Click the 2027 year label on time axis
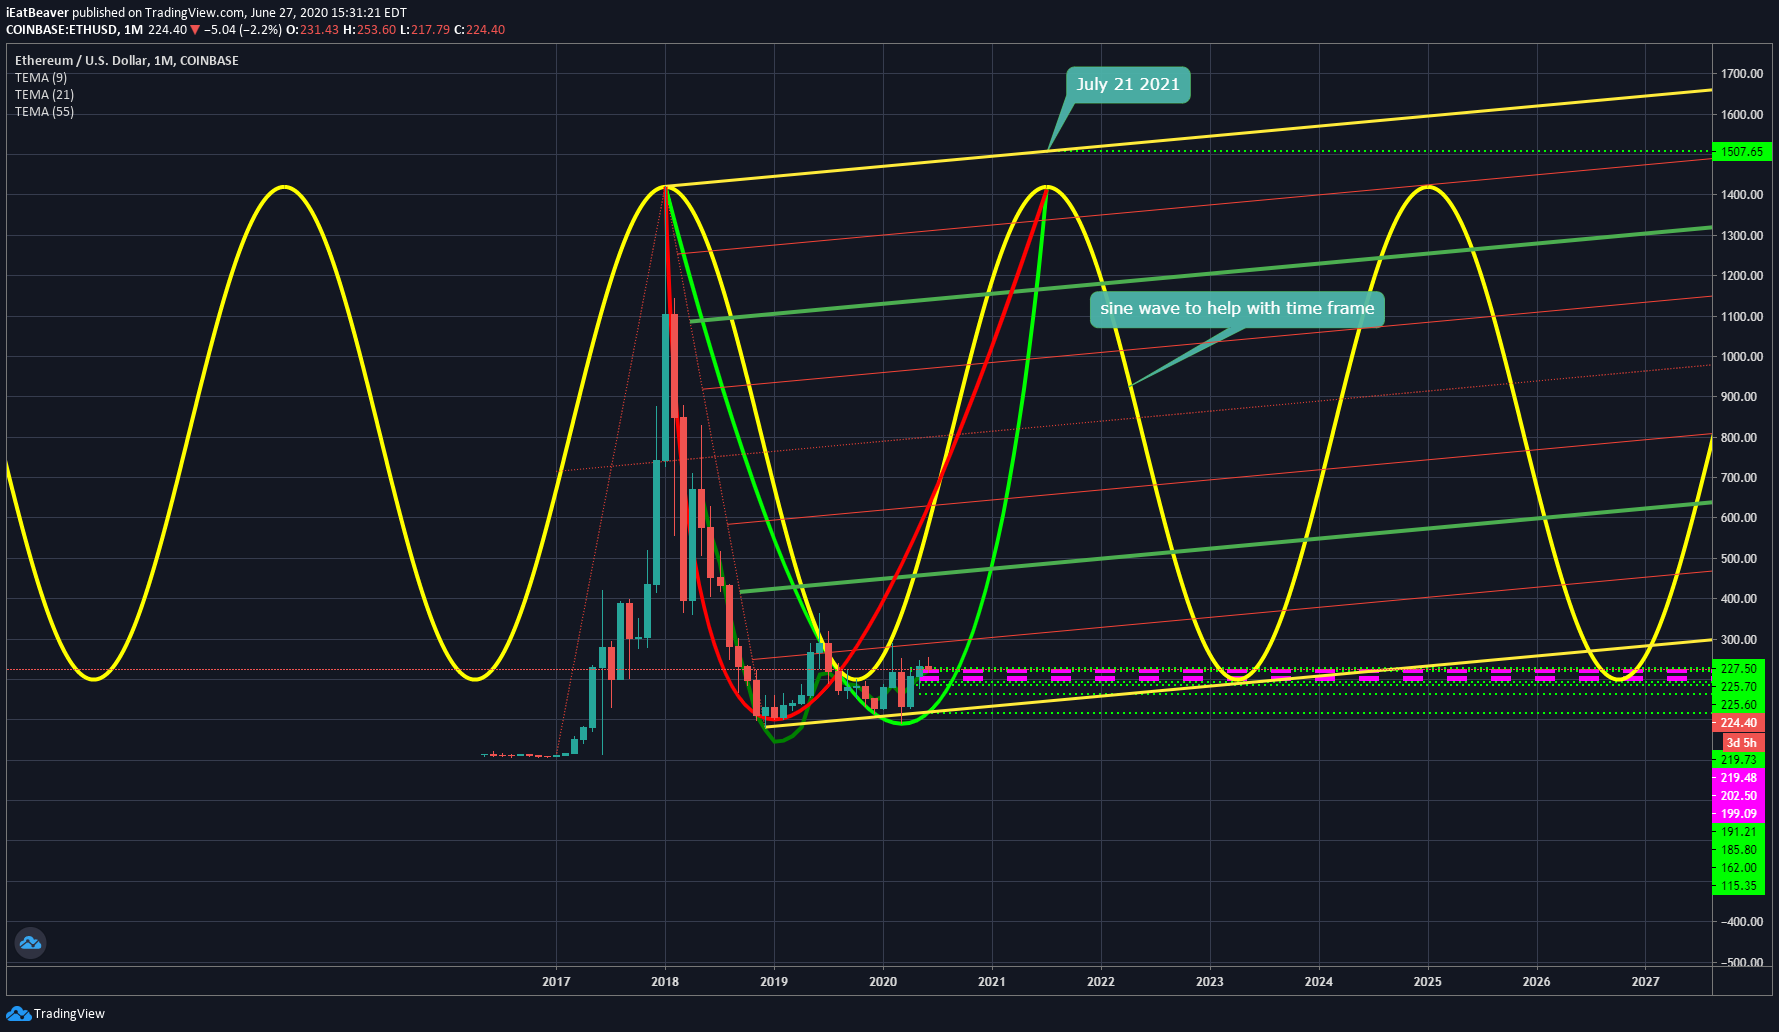The width and height of the screenshot is (1779, 1032). point(1645,981)
